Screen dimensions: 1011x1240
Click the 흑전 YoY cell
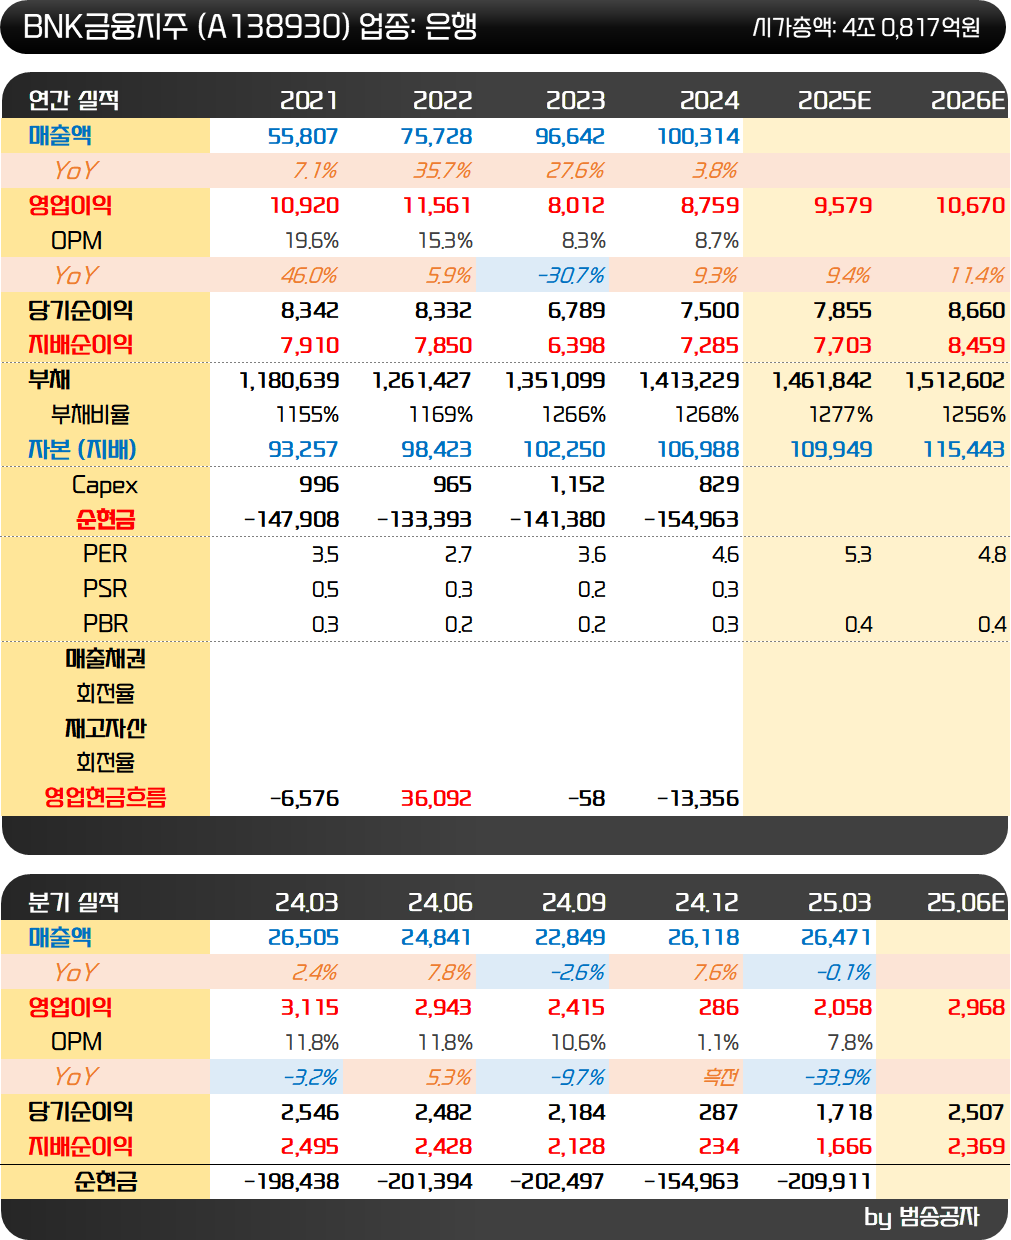click(x=720, y=1077)
